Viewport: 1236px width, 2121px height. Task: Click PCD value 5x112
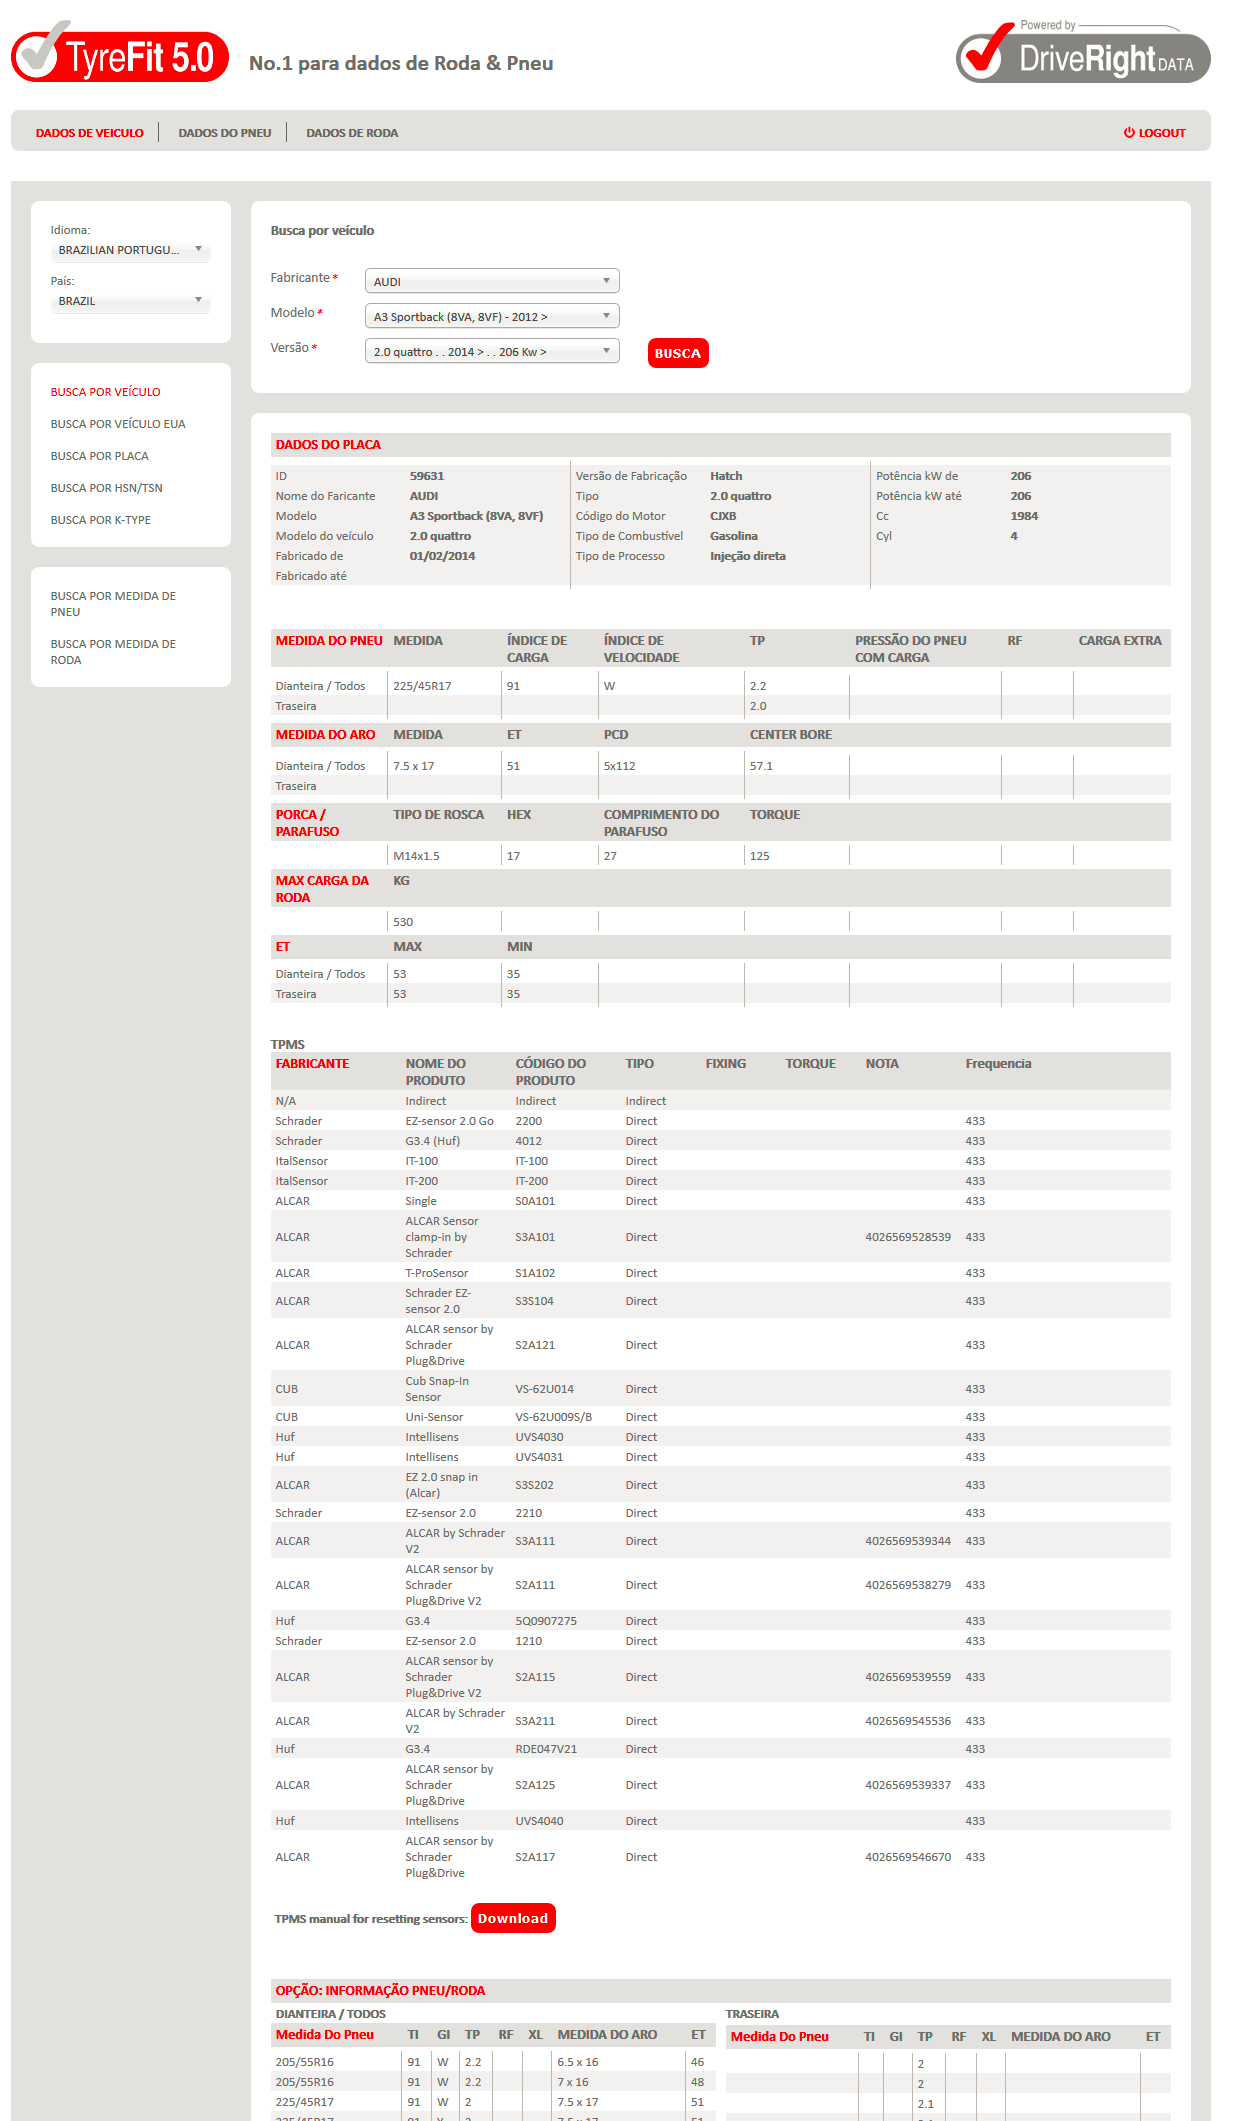pyautogui.click(x=620, y=766)
